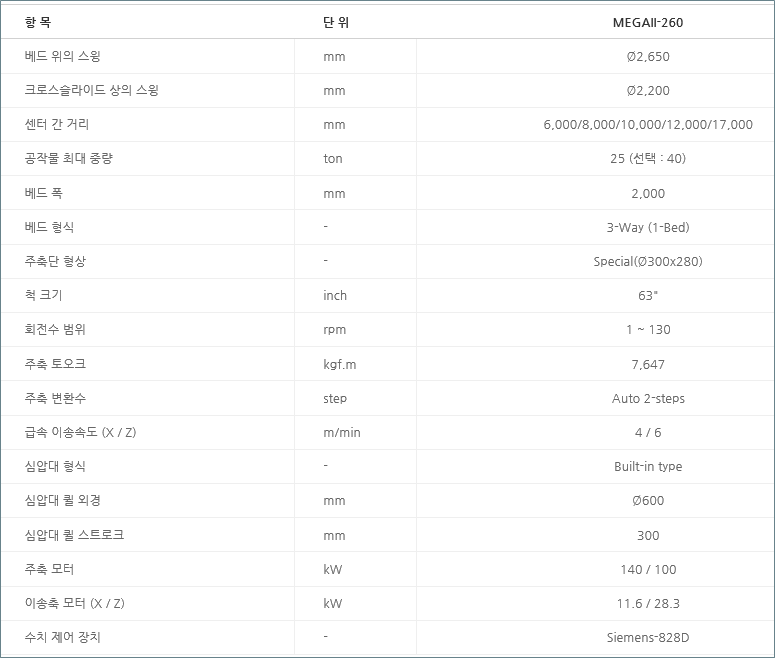Click the ton unit cell

pos(333,159)
